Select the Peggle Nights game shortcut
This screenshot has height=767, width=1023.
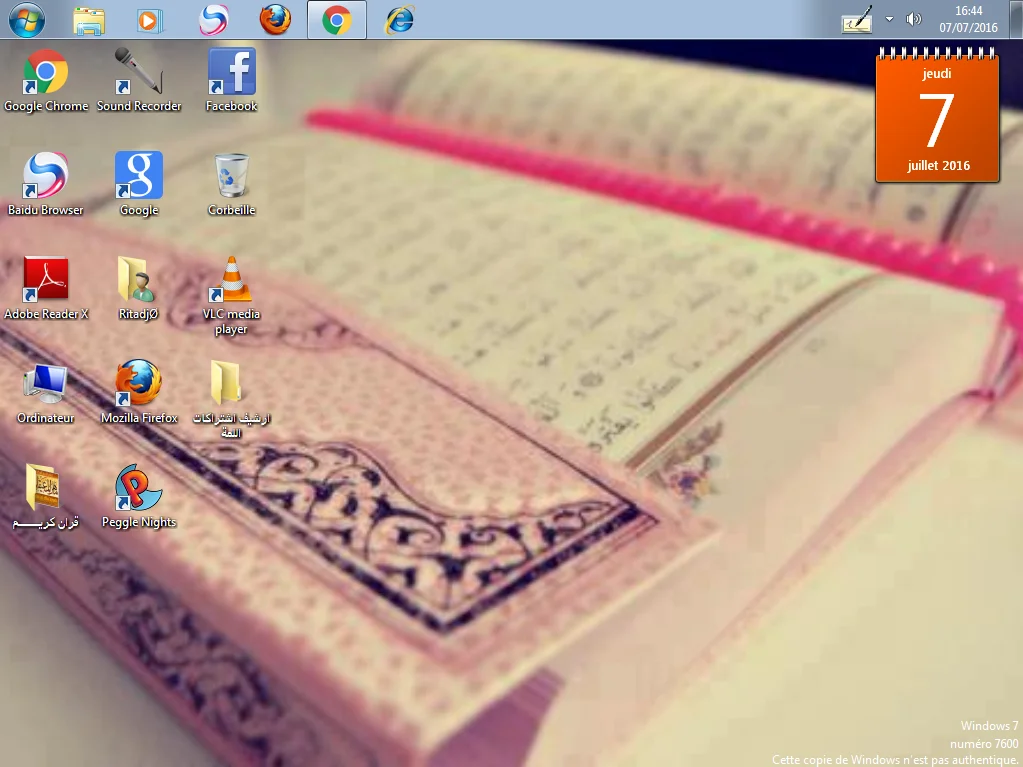(x=138, y=489)
